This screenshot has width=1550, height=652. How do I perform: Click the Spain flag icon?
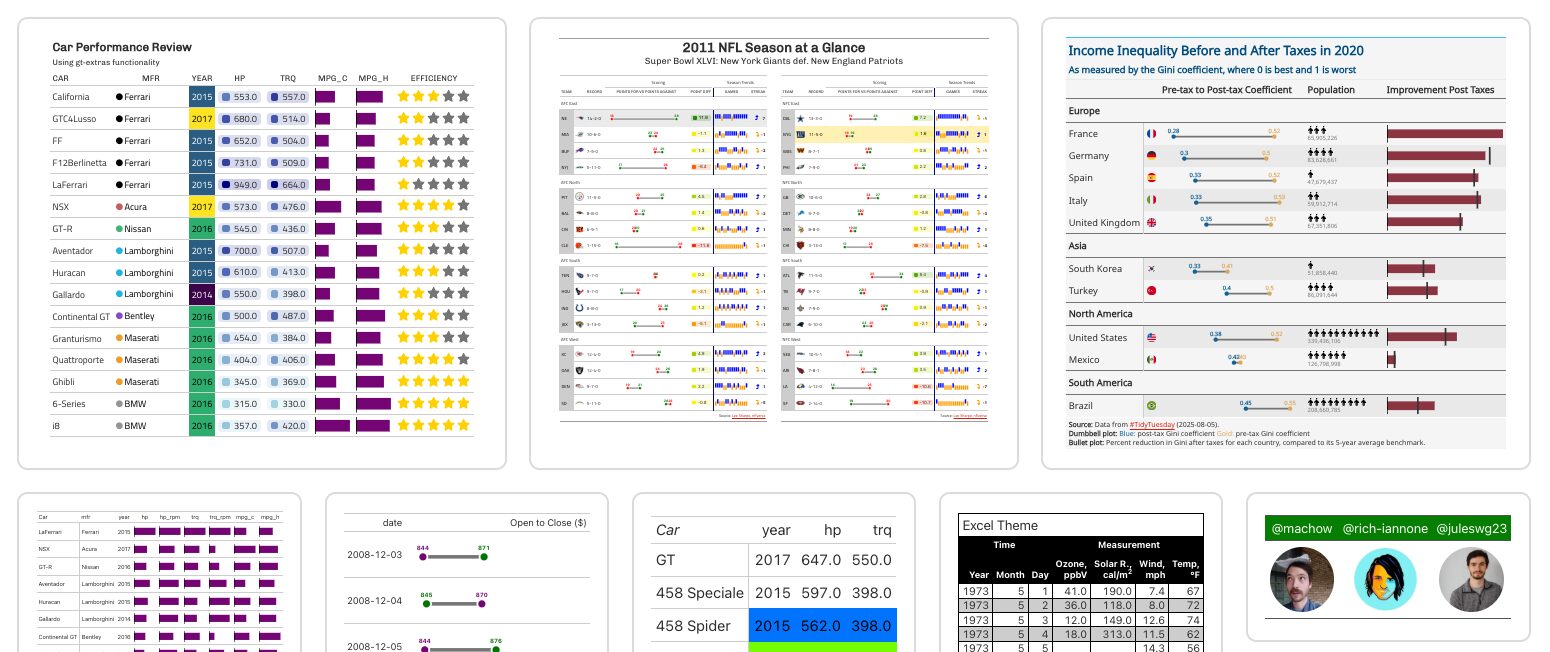coord(1151,178)
